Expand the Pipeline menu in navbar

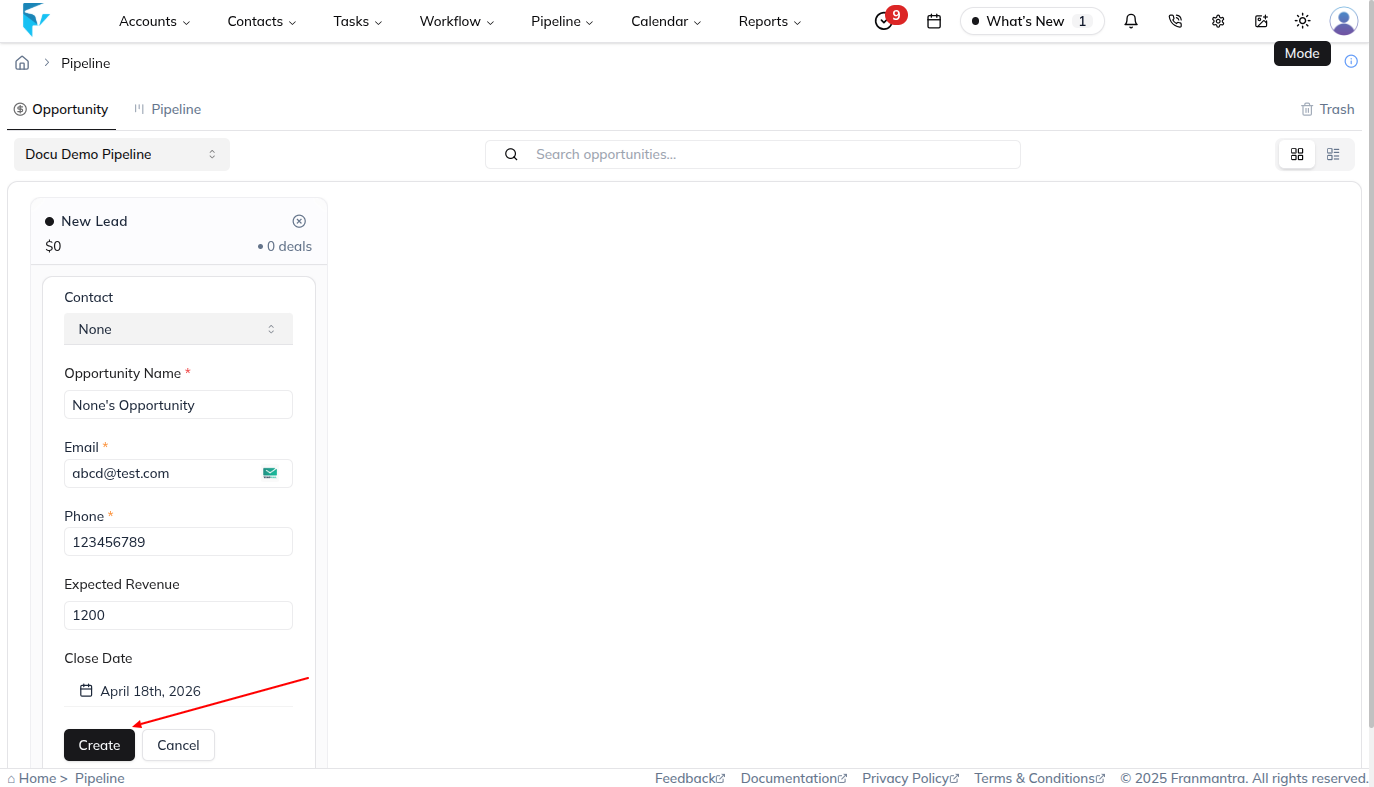(562, 21)
